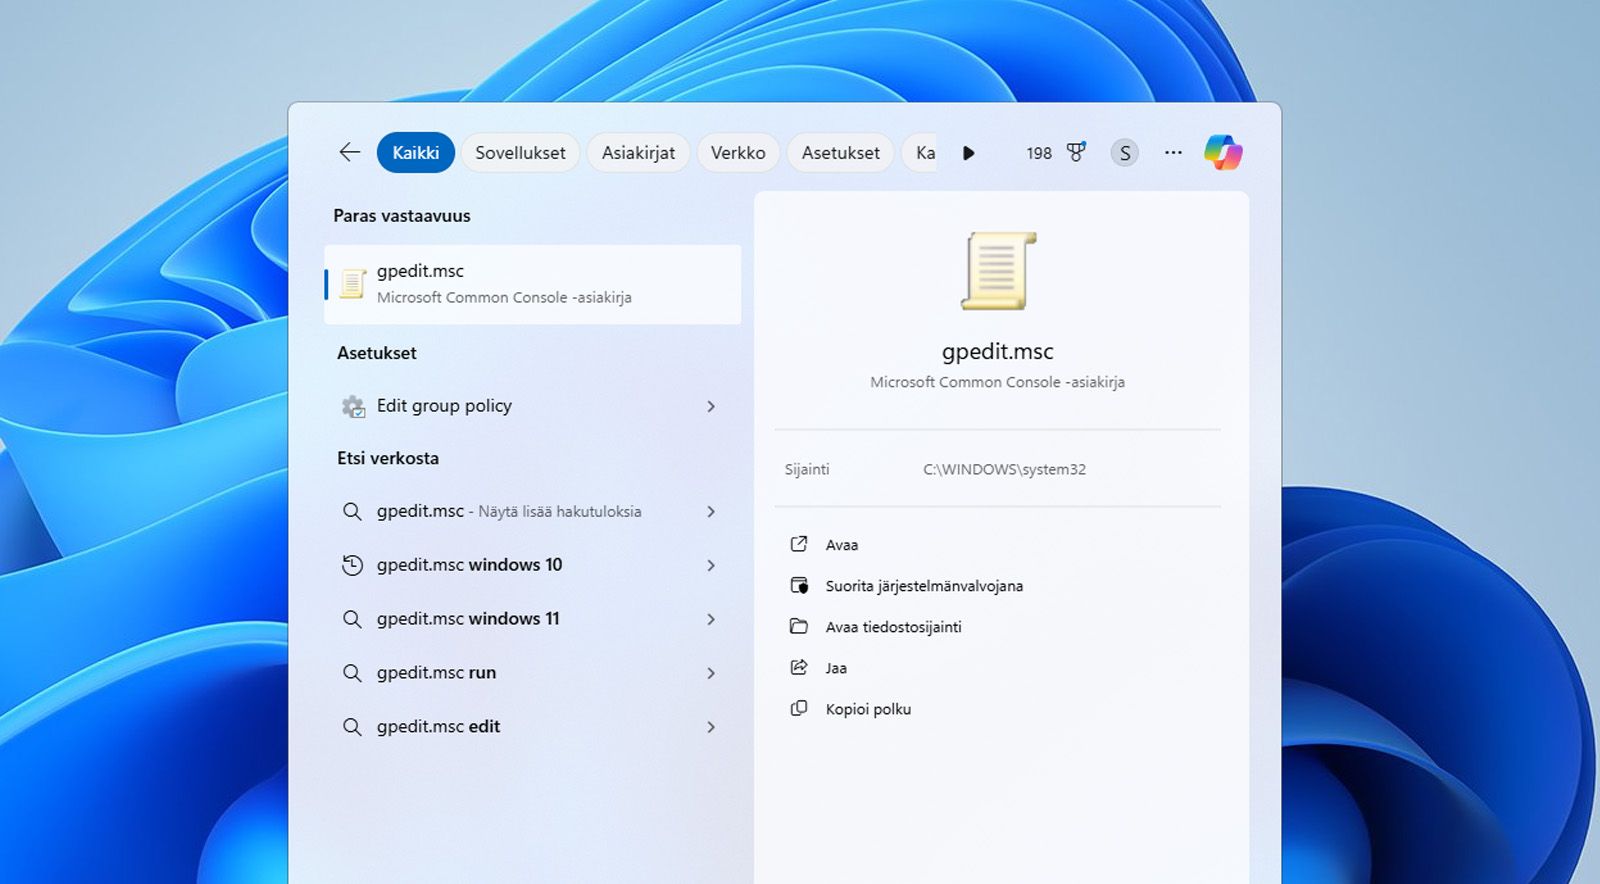
Task: Click the shield icon for Suorita järjestelmänvalvojana
Action: (x=799, y=585)
